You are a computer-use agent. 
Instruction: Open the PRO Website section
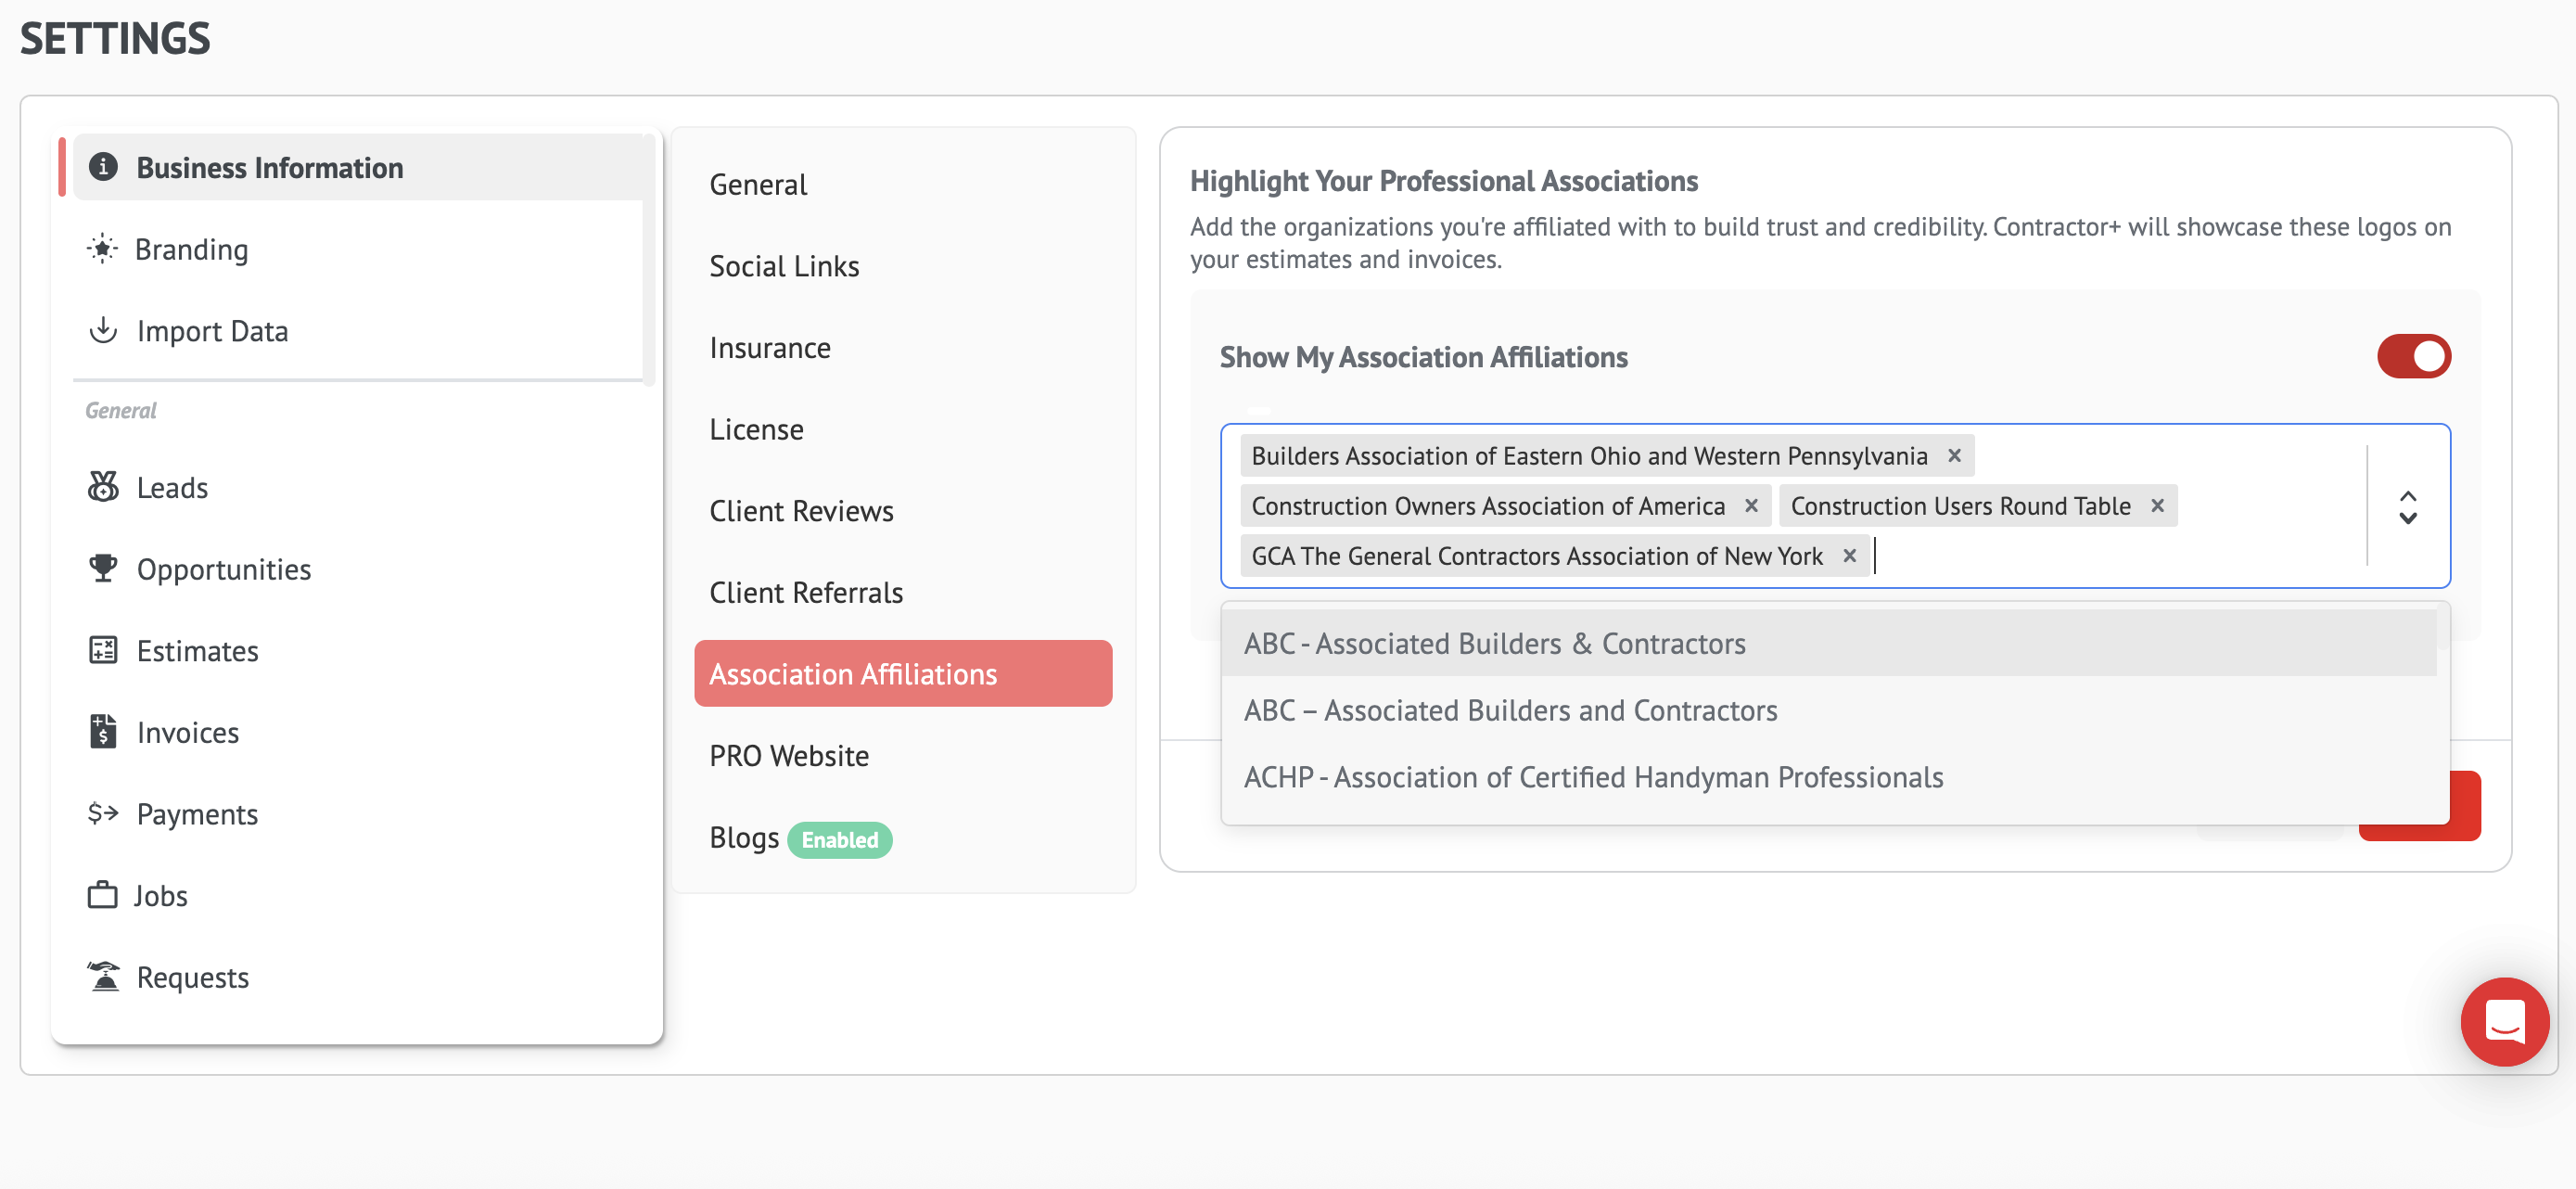(788, 755)
